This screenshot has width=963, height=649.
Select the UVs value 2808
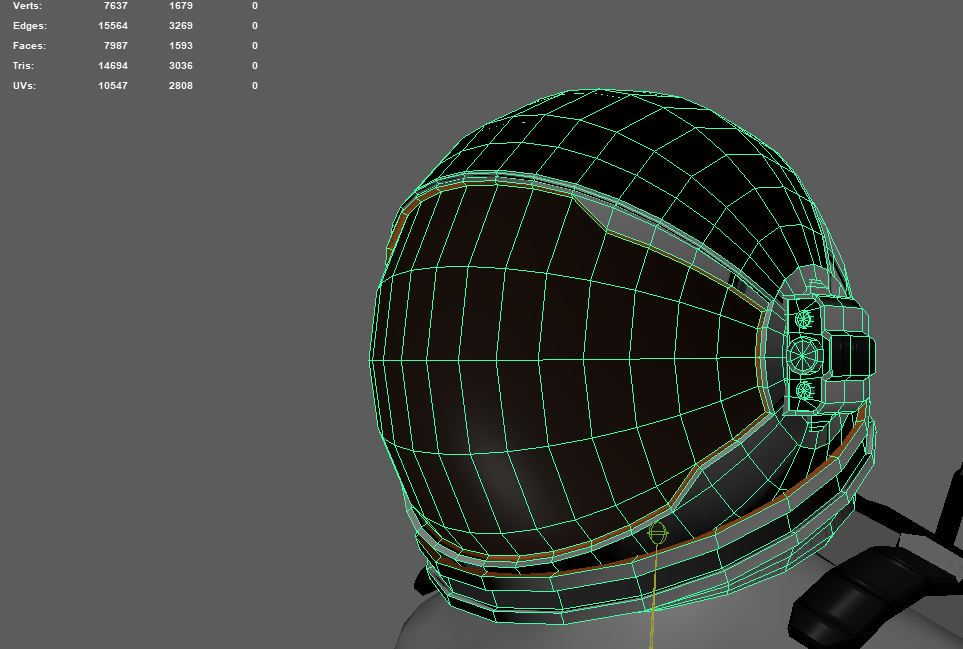[181, 85]
